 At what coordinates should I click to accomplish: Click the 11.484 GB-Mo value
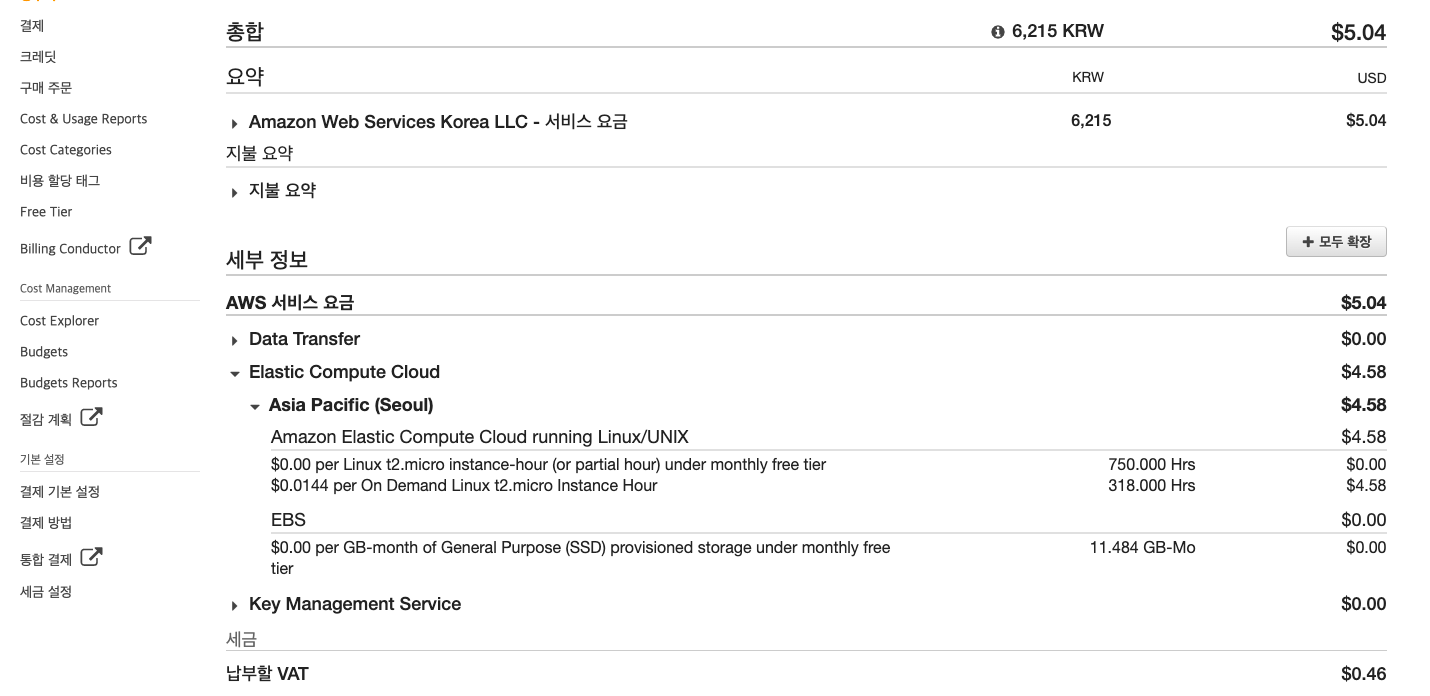1143,547
